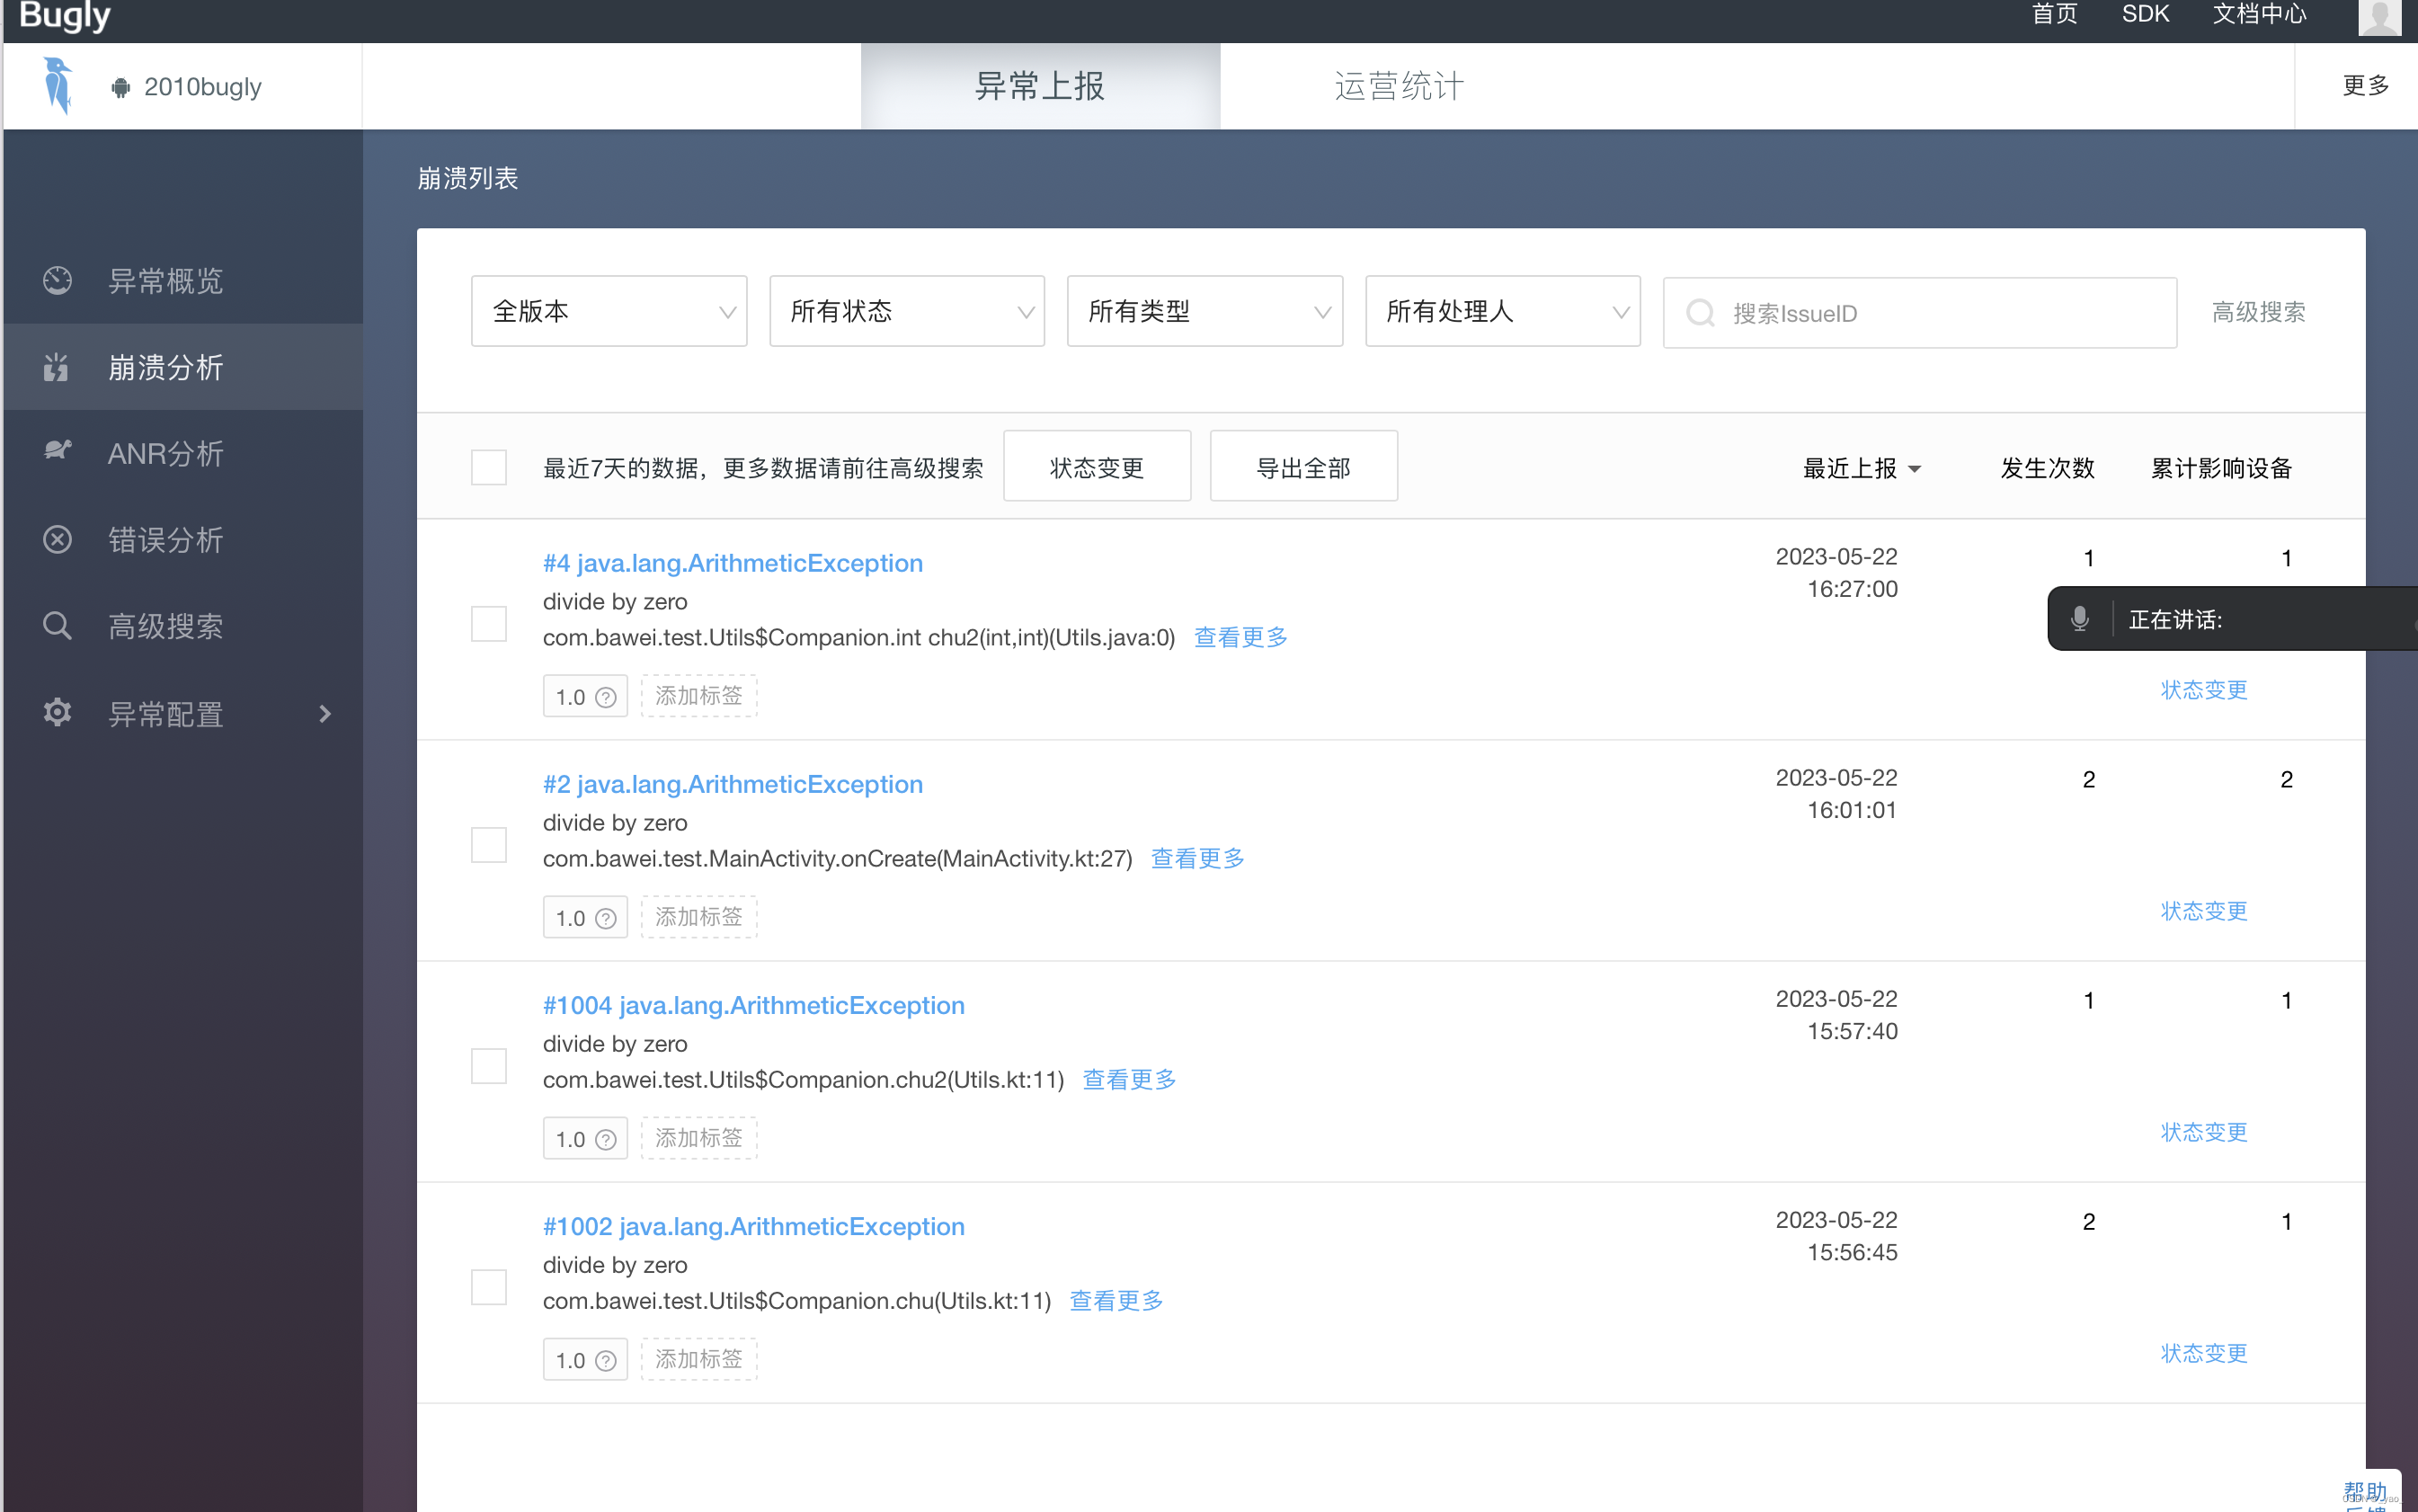
Task: Open issue #4 java.lang.ArithmeticException
Action: coord(733,563)
